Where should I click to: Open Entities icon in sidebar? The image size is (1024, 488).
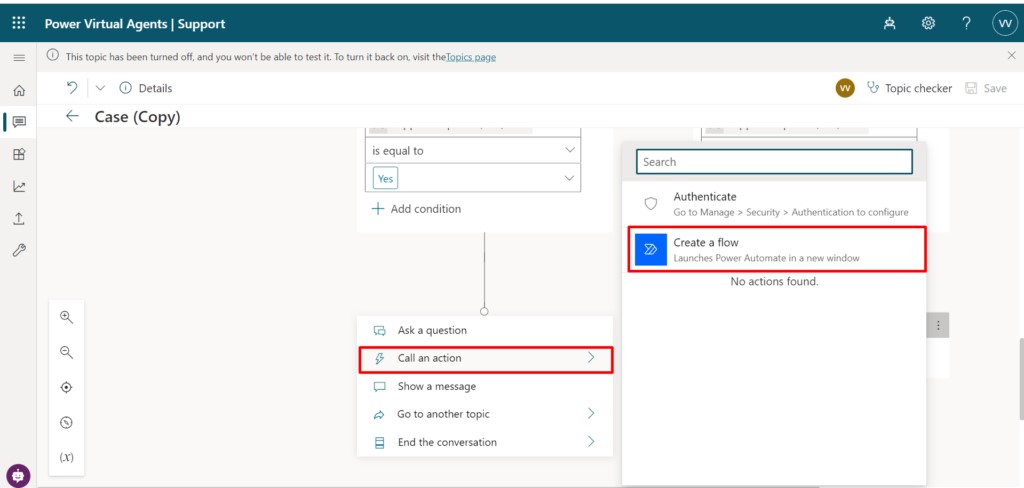pyautogui.click(x=19, y=154)
